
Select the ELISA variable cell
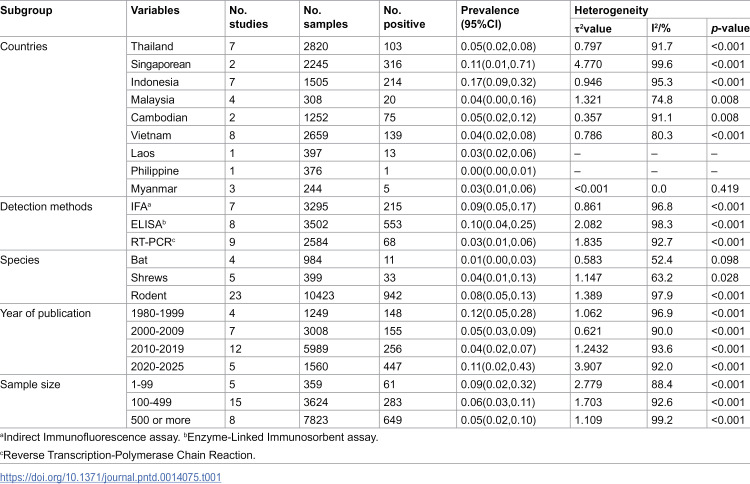[148, 224]
